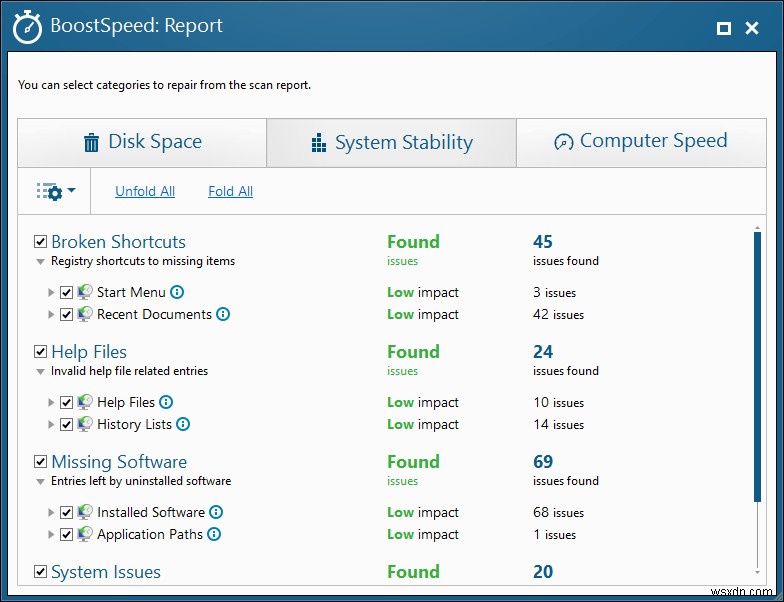
Task: Click the Unfold All link
Action: click(145, 192)
